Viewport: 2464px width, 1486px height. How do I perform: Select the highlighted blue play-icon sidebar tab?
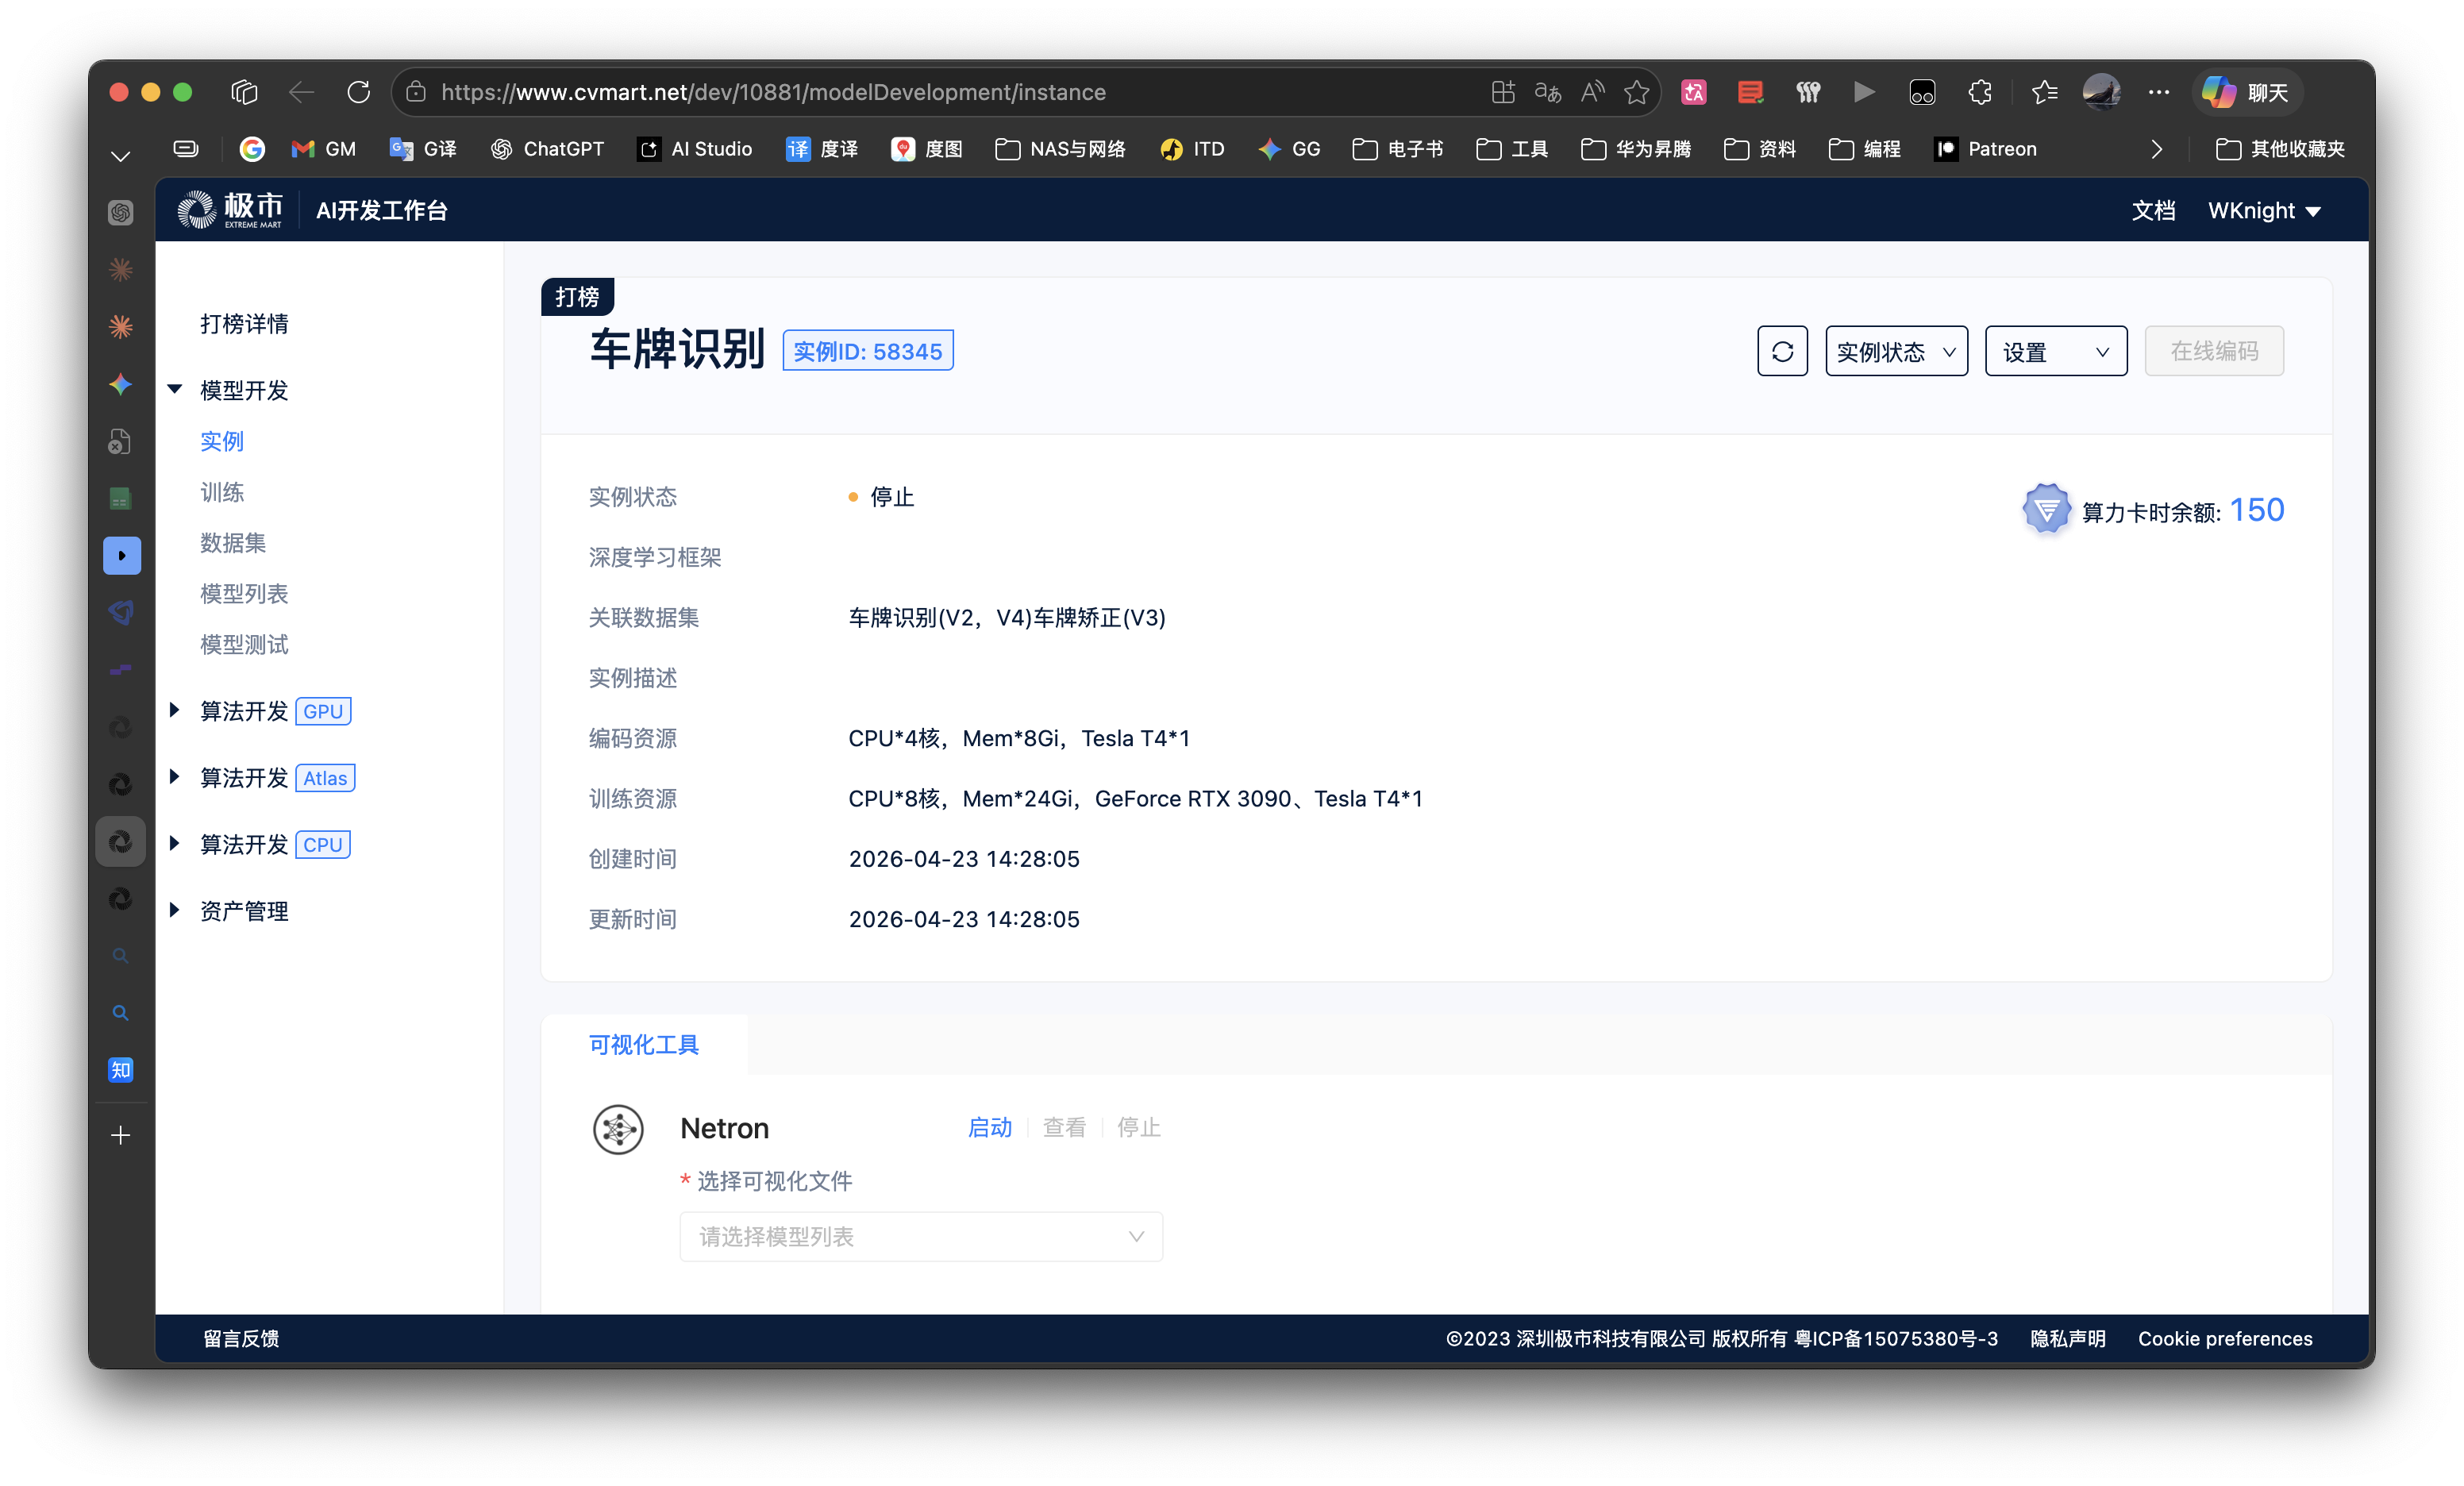[x=122, y=556]
